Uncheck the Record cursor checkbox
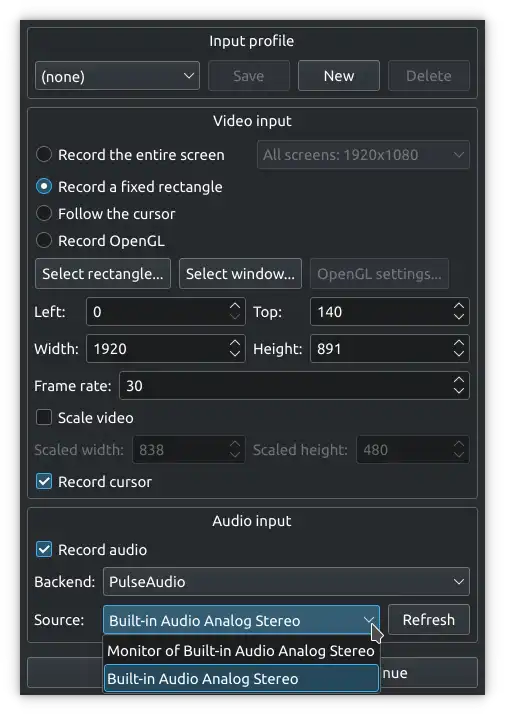Image resolution: width=505 pixels, height=715 pixels. tap(44, 482)
